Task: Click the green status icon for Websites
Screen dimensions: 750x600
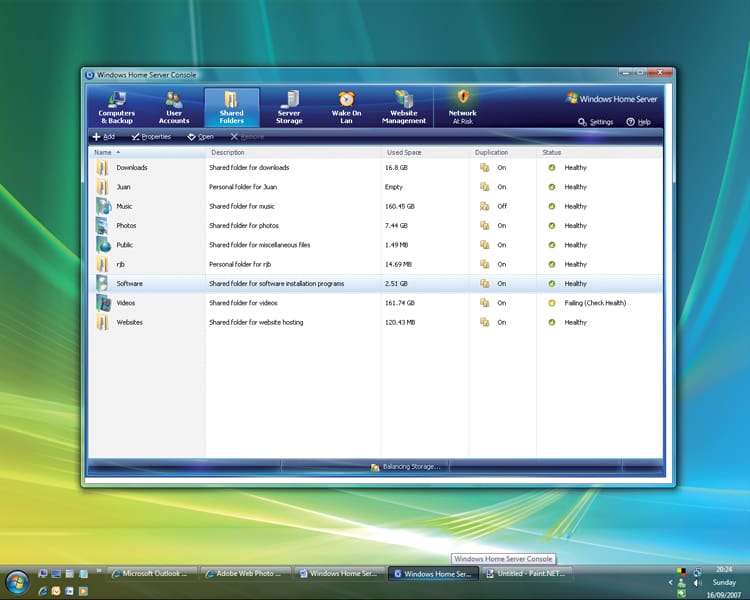Action: pos(551,322)
